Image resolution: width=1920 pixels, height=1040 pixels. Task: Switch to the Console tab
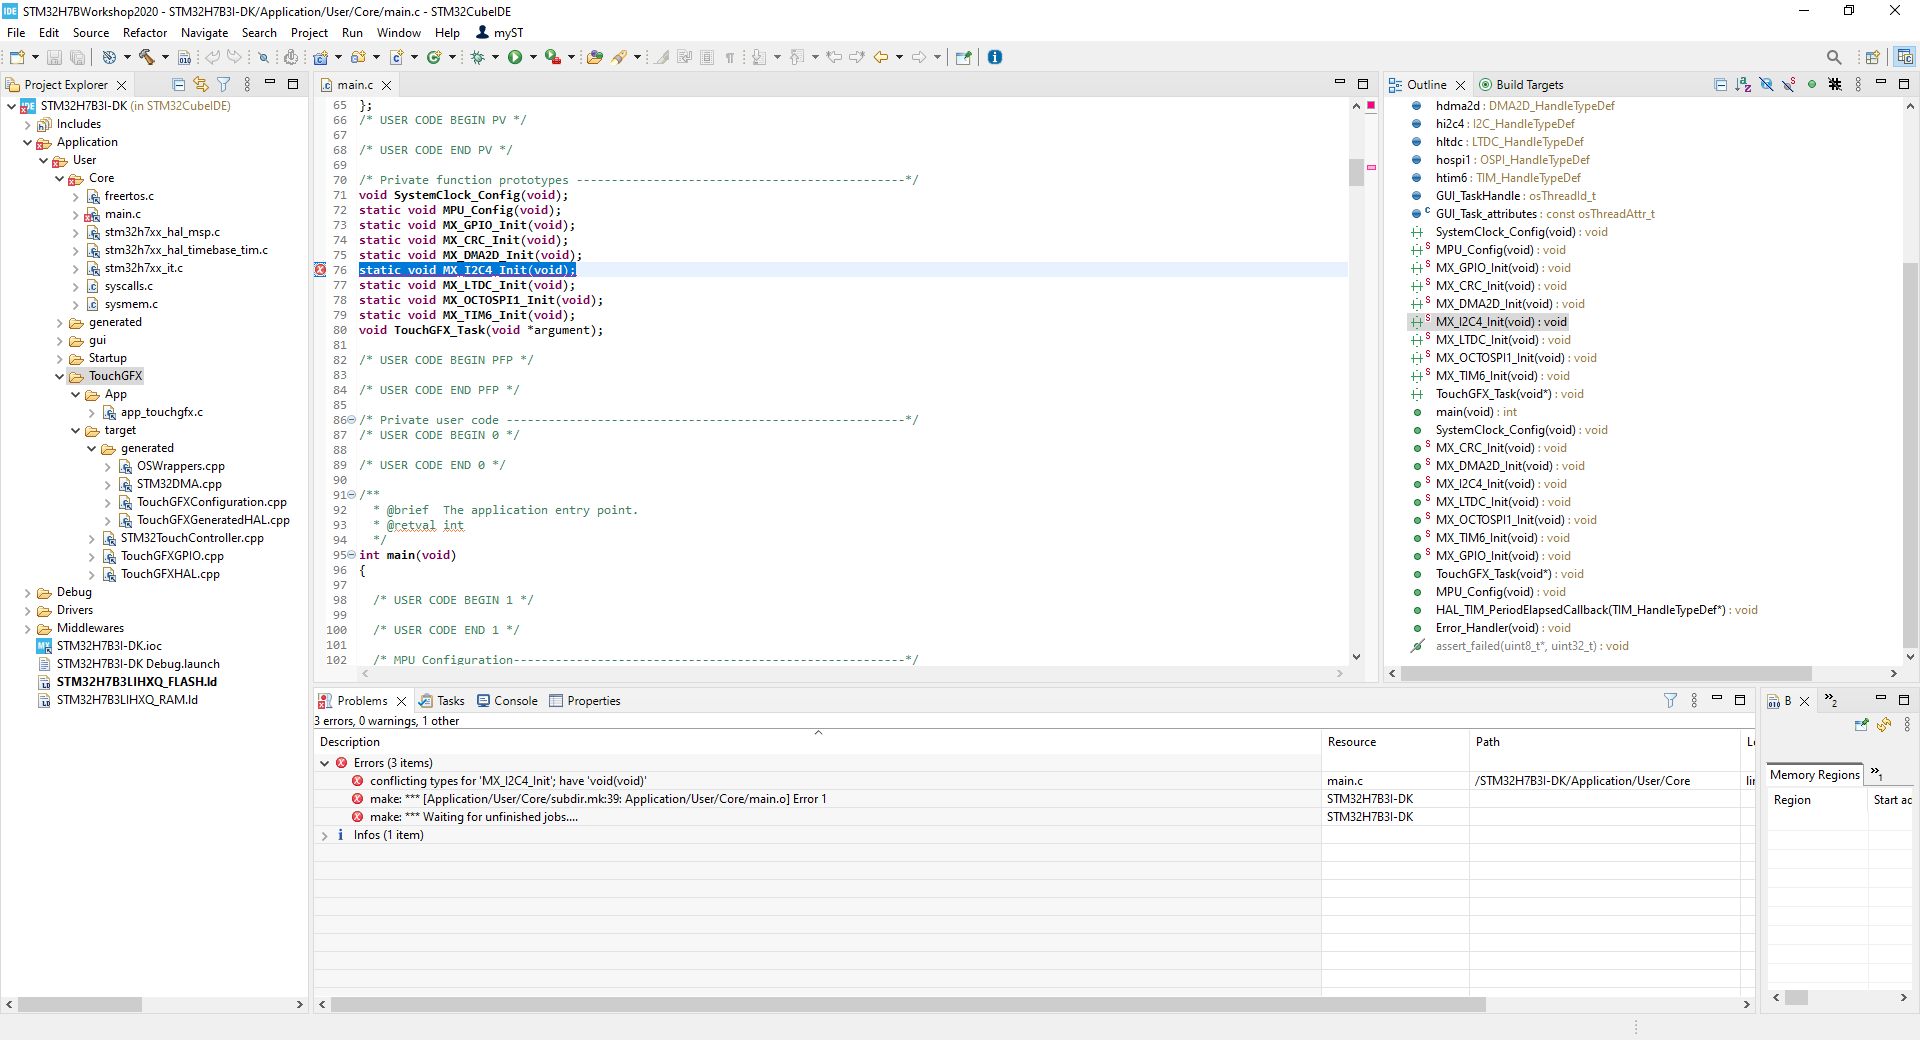pyautogui.click(x=515, y=701)
